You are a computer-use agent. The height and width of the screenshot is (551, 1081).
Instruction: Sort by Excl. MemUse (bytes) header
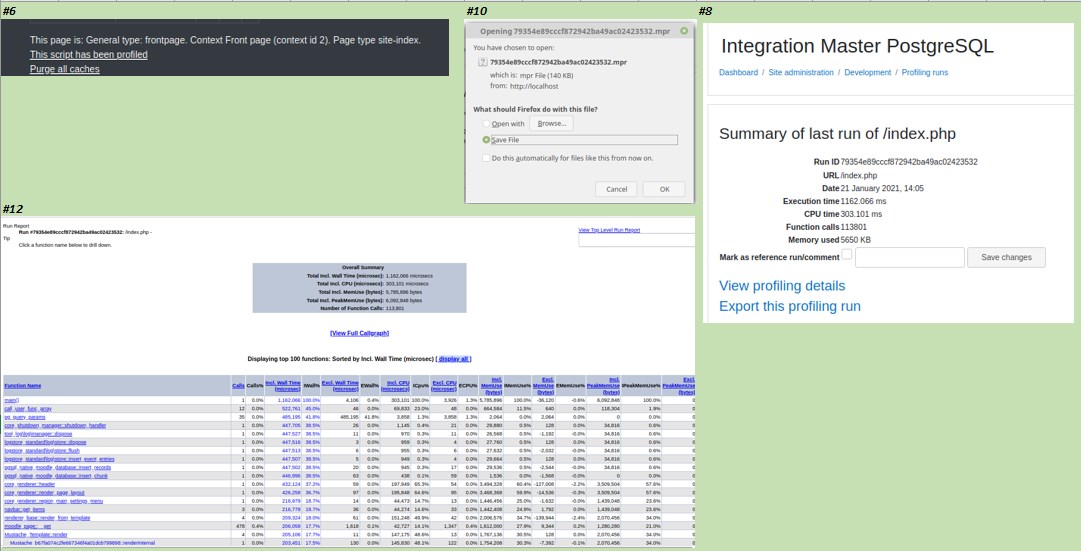544,385
